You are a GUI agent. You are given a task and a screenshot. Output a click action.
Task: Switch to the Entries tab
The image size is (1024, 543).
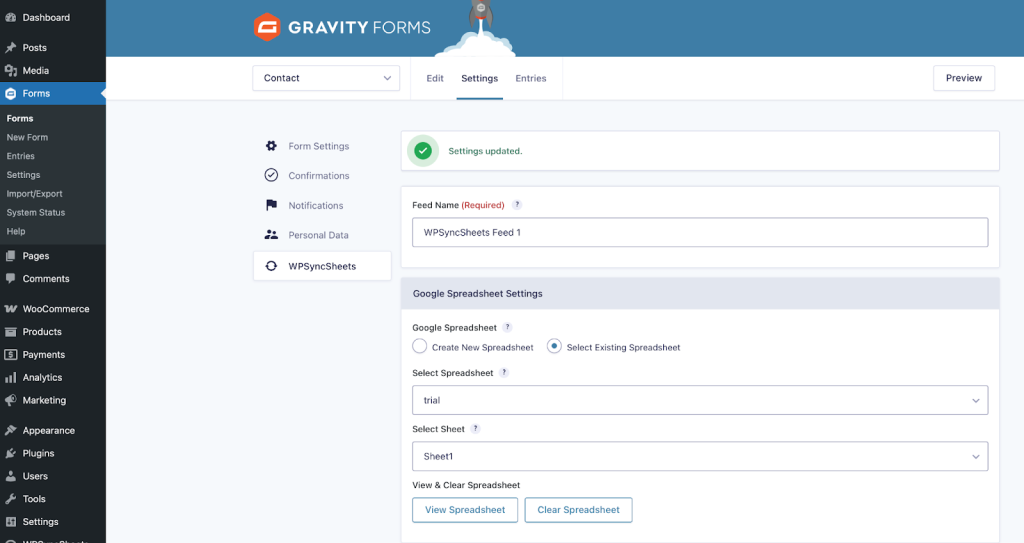[x=531, y=78]
